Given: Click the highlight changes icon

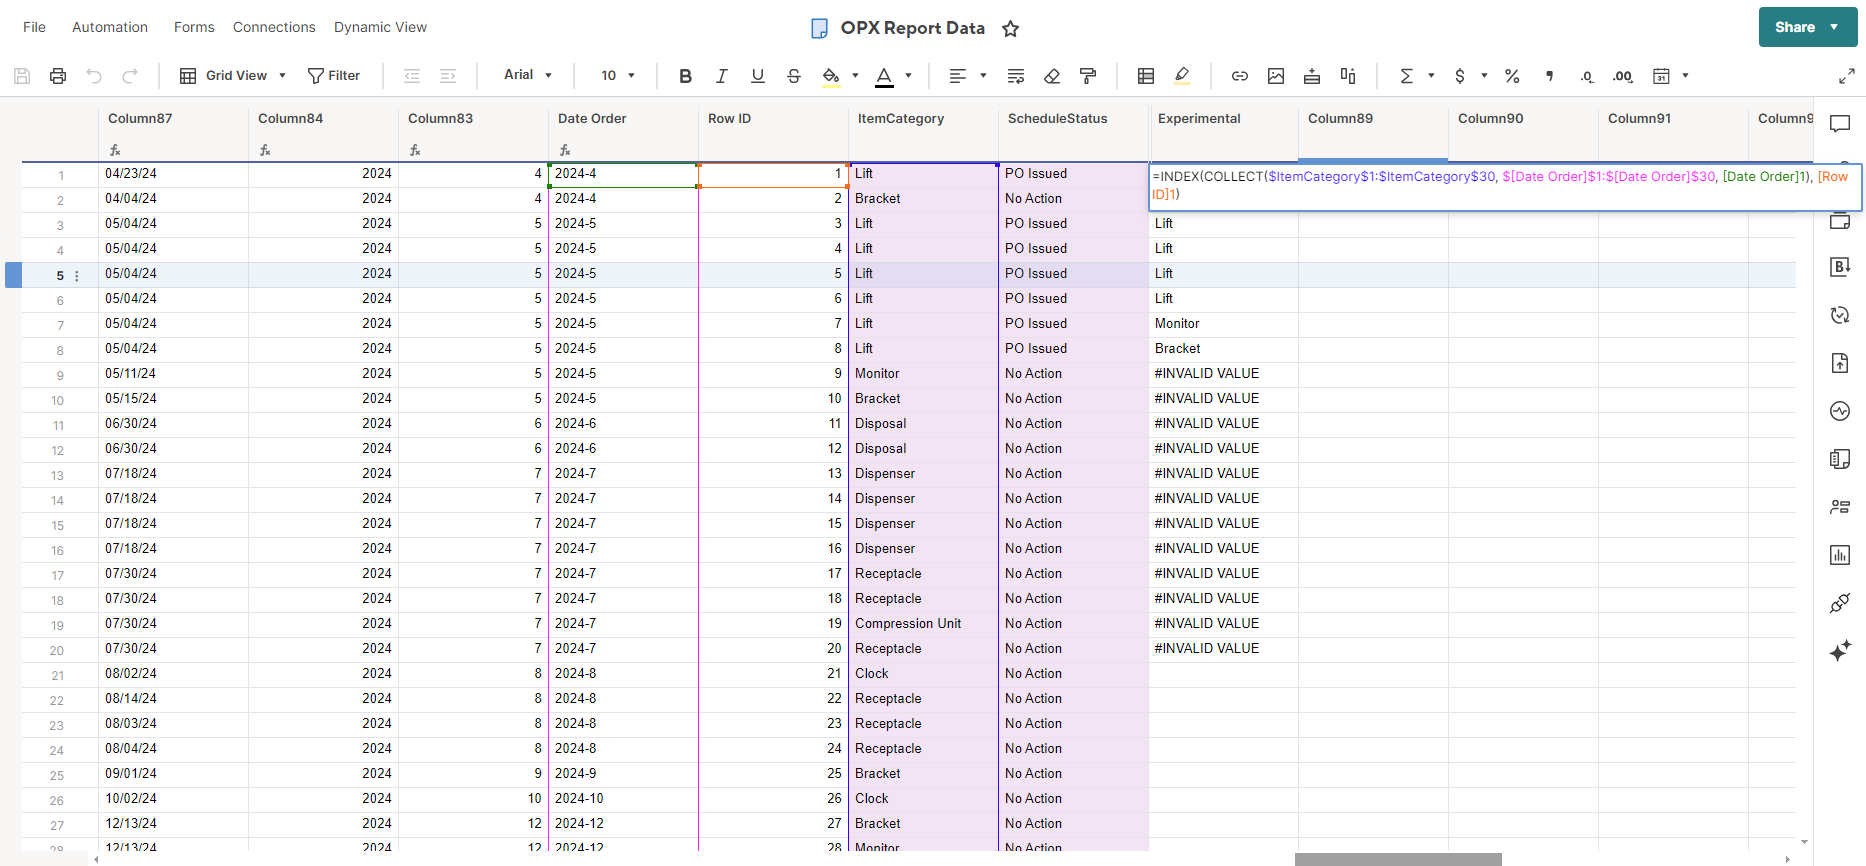Looking at the screenshot, I should pyautogui.click(x=1182, y=76).
